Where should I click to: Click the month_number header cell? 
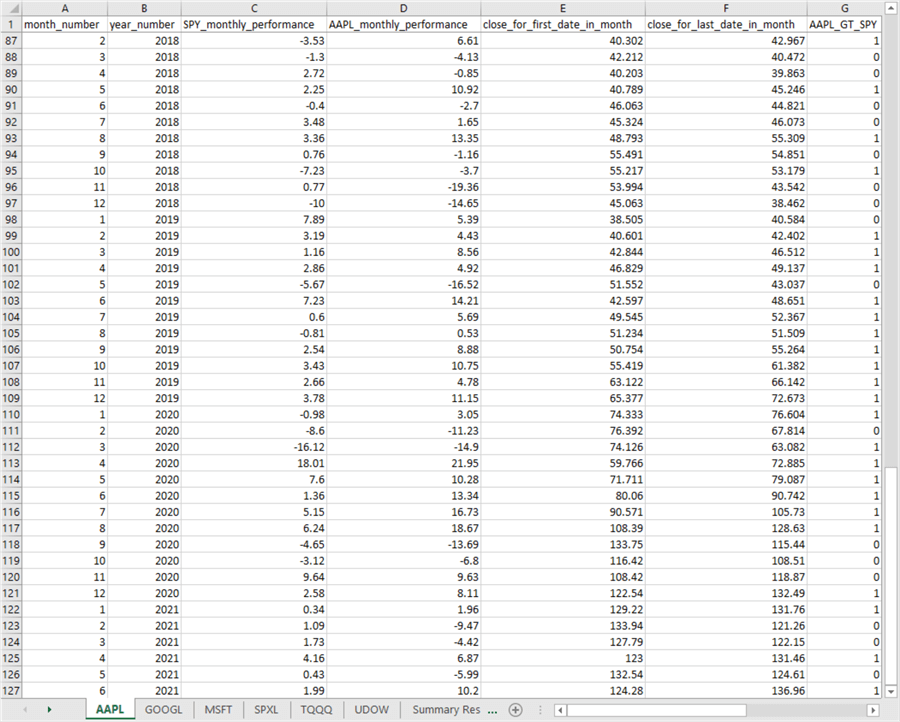[x=65, y=25]
